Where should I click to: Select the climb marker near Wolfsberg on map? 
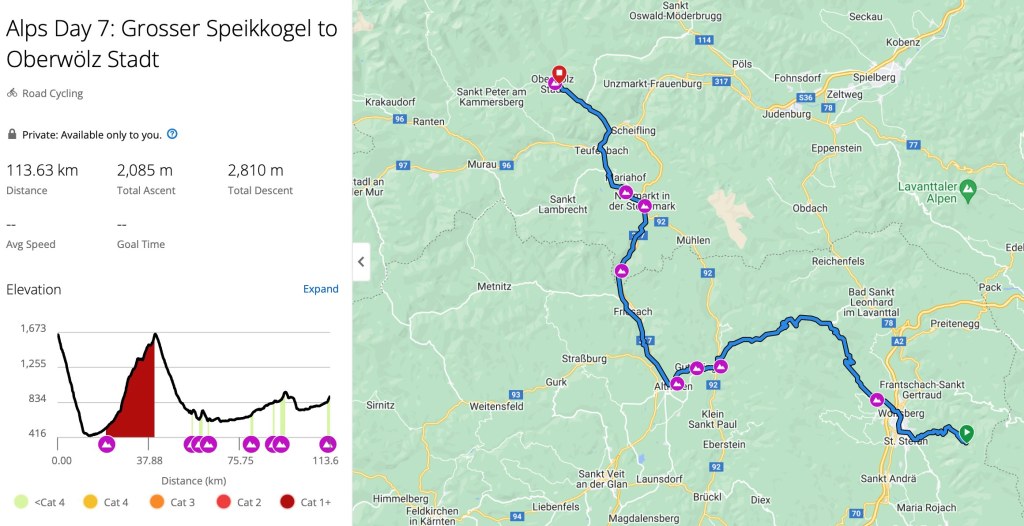tap(877, 400)
